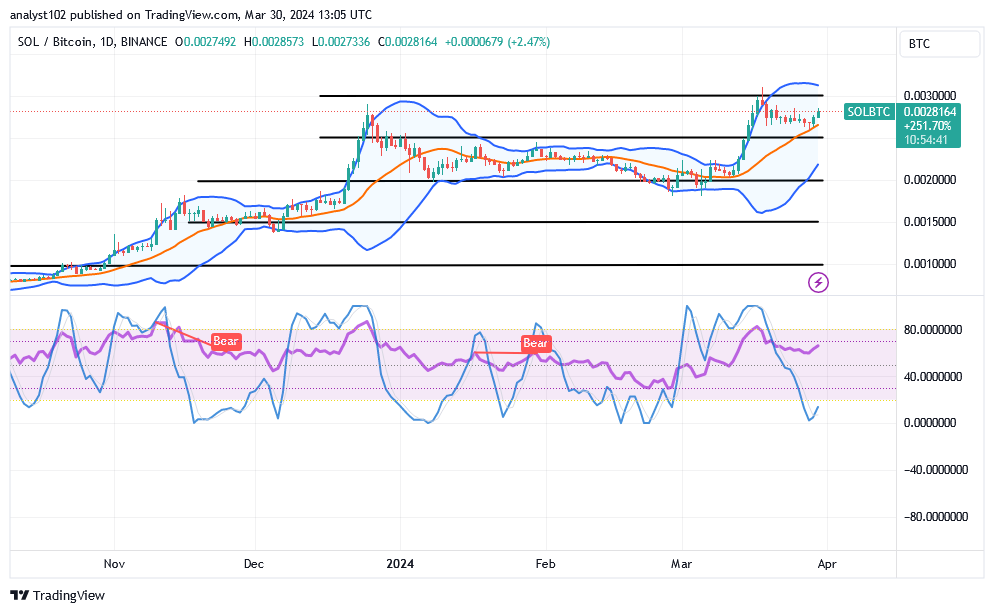Click the Feb label on time axis
Screen dimensions: 994x613
[545, 564]
